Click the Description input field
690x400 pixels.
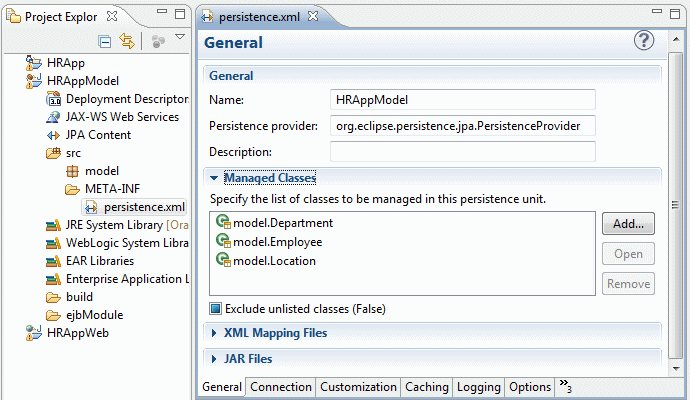(462, 152)
